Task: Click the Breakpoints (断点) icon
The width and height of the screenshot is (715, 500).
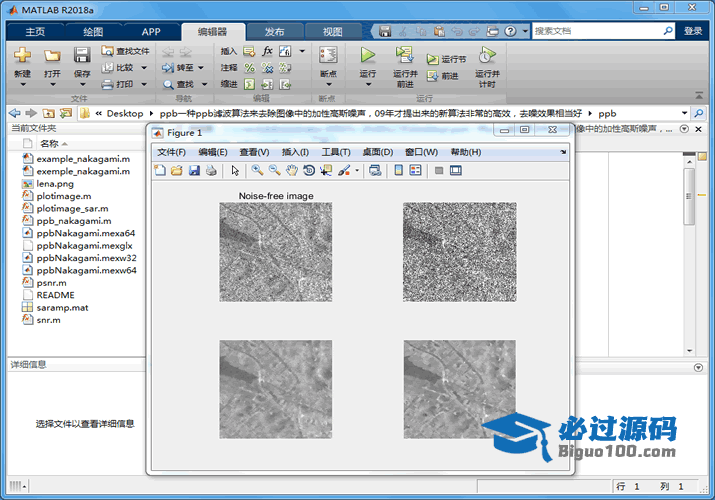Action: tap(328, 55)
